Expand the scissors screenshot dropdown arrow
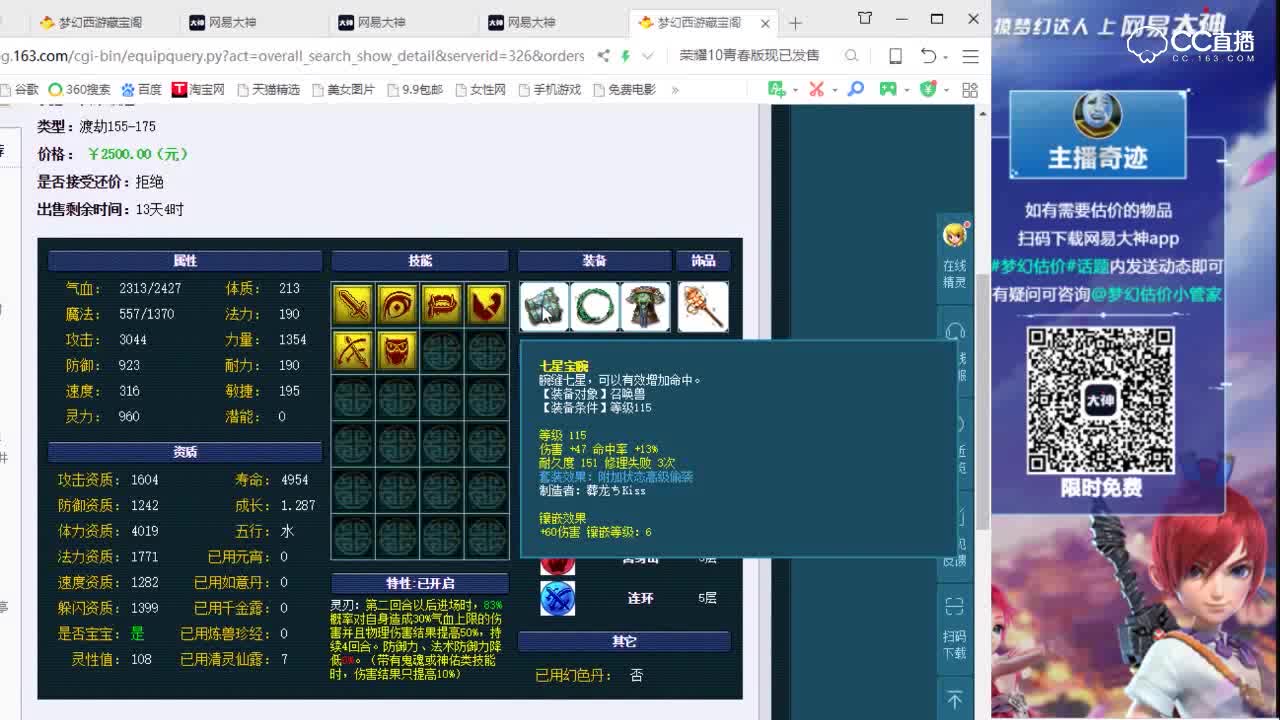 (834, 89)
